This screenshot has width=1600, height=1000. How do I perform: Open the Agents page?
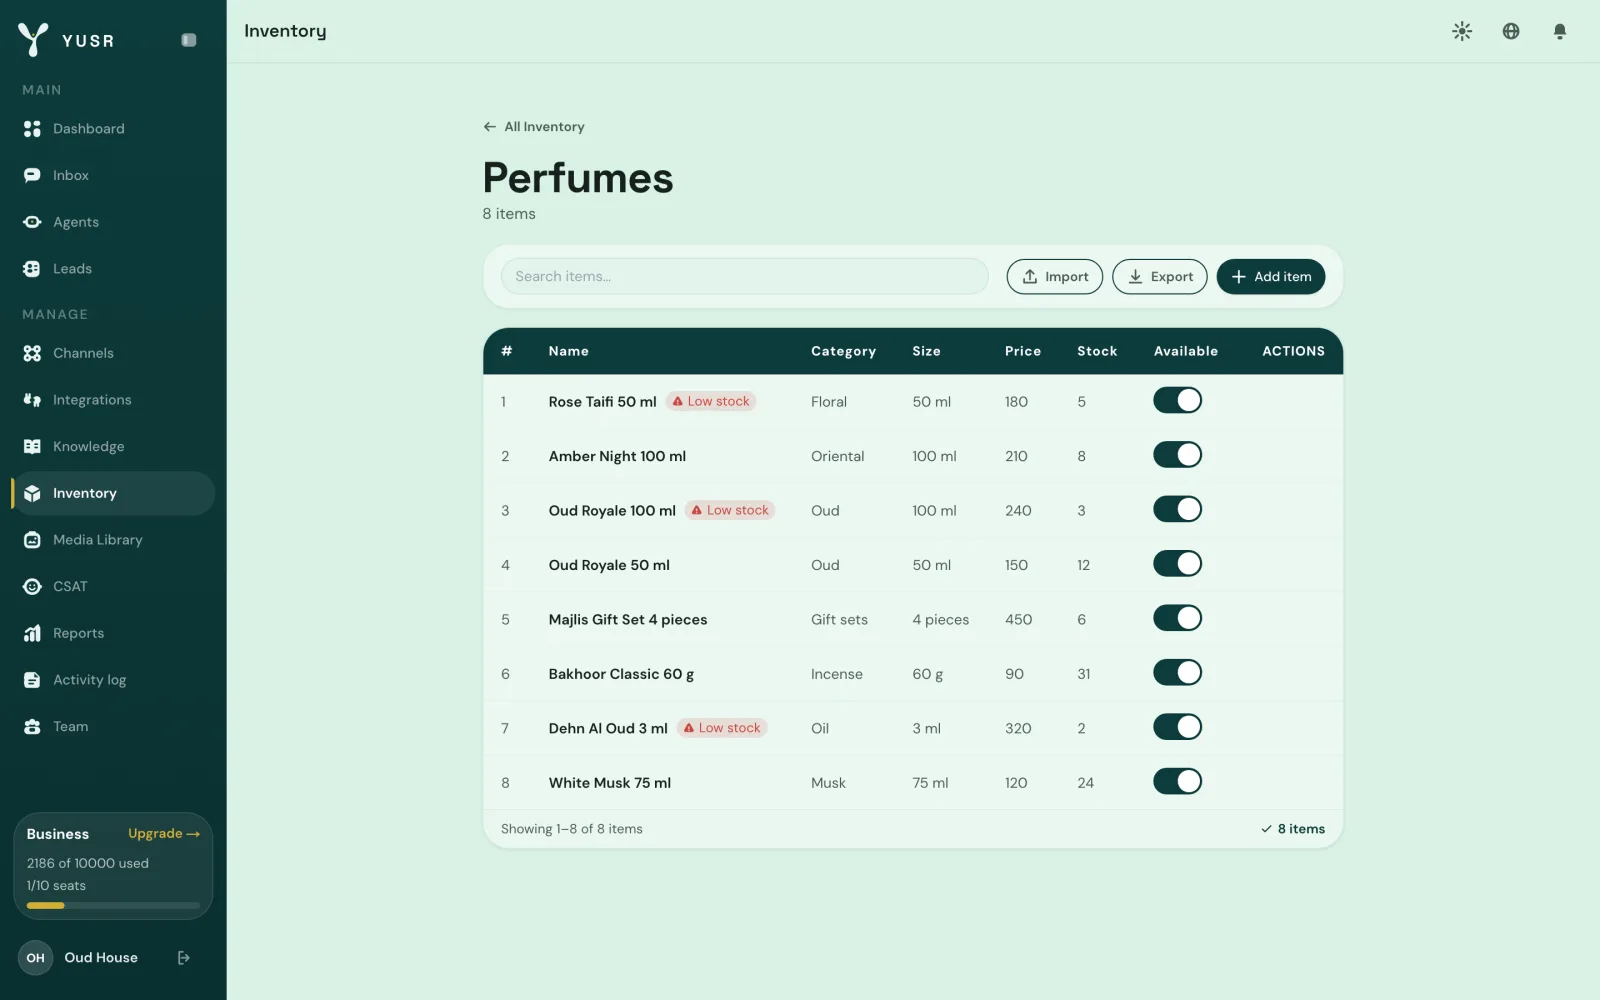point(113,222)
